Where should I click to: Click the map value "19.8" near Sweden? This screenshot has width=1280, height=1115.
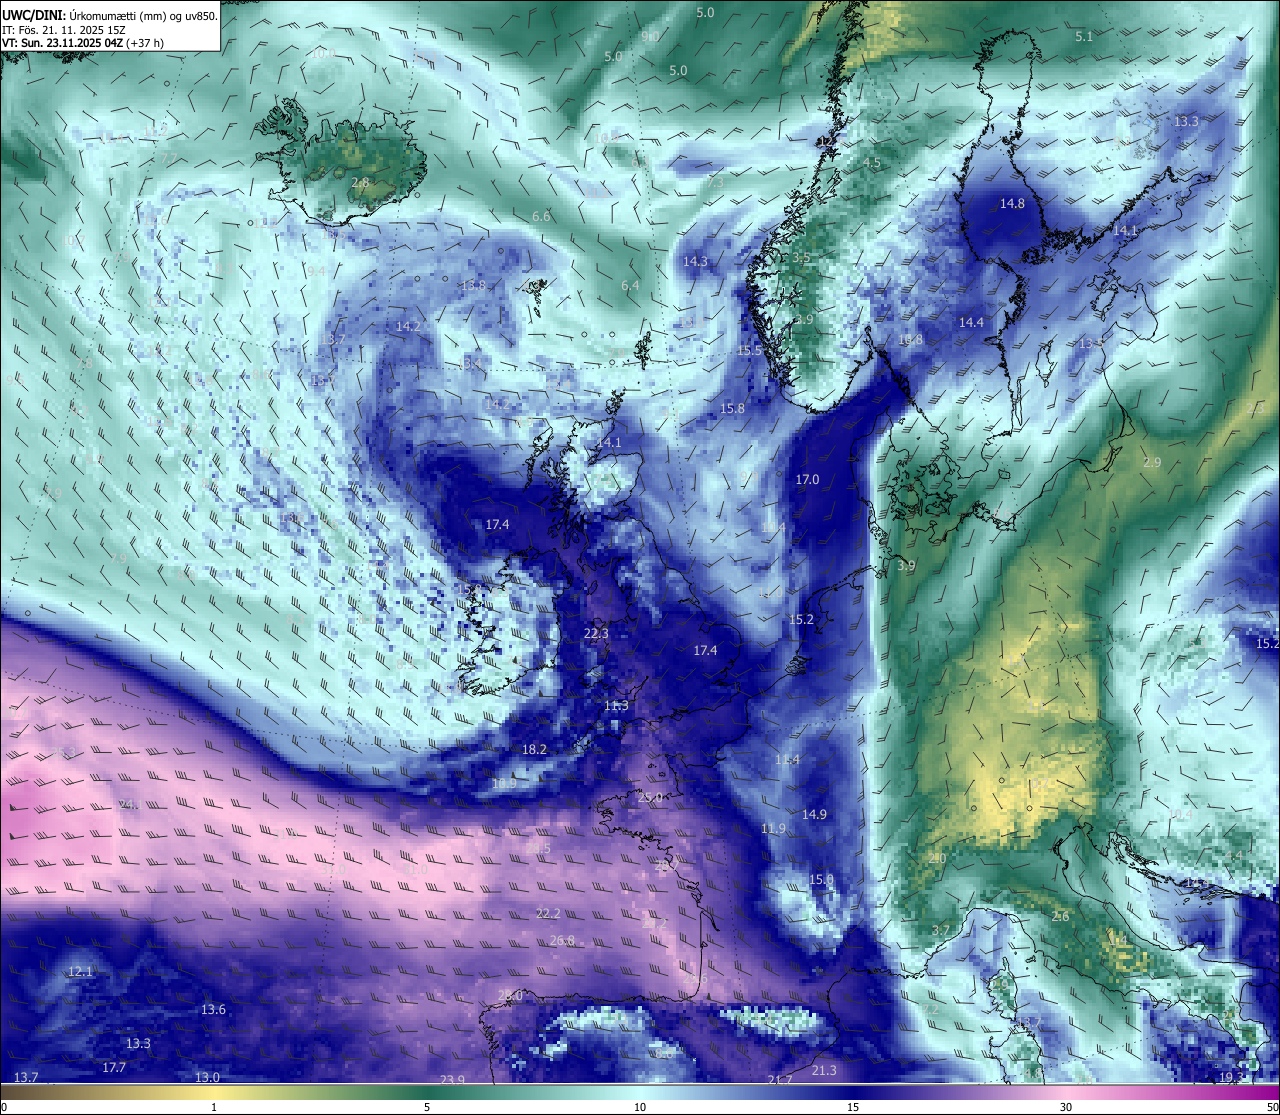[910, 340]
